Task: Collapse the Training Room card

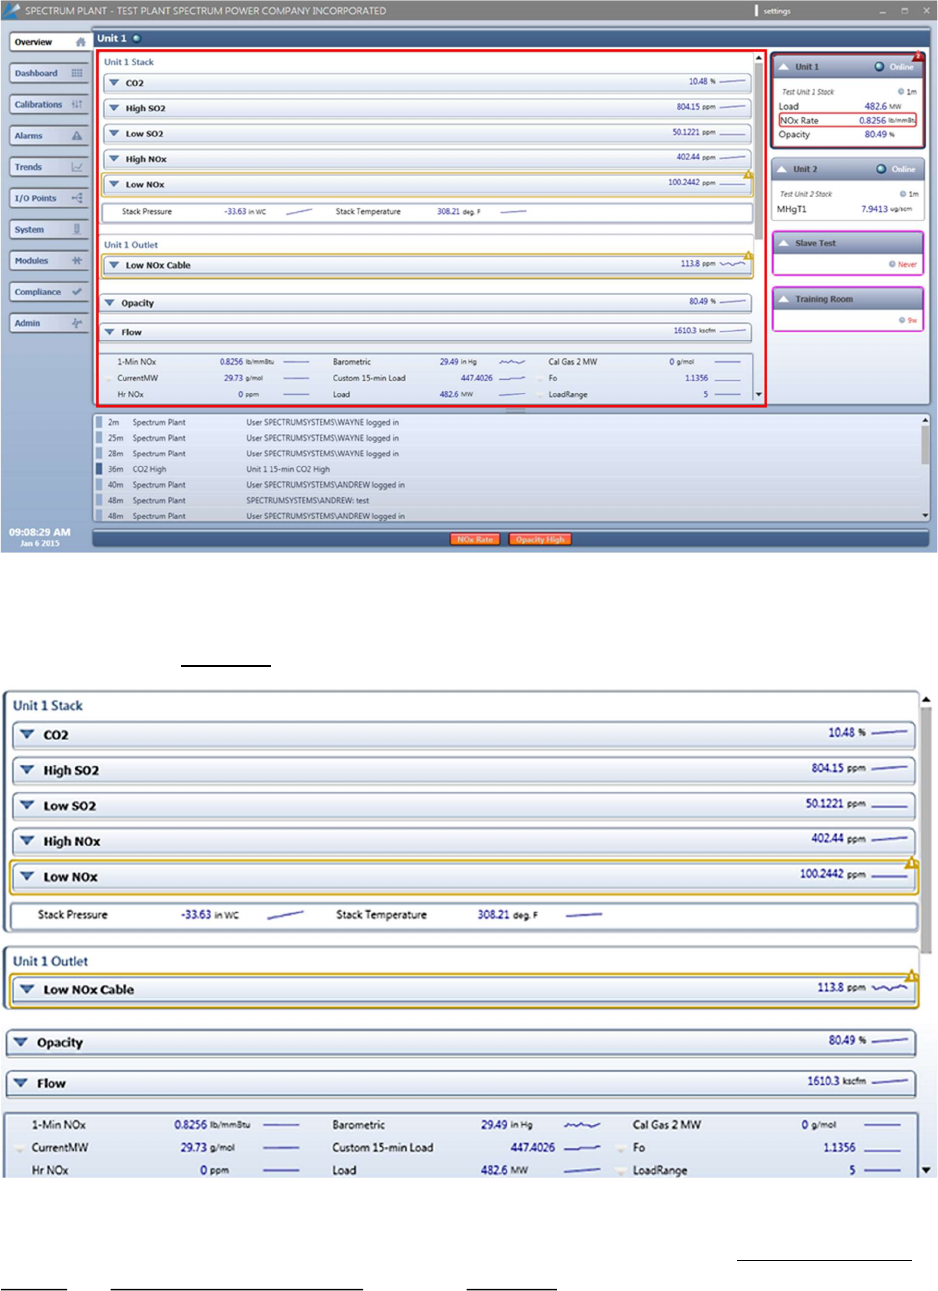Action: [783, 299]
